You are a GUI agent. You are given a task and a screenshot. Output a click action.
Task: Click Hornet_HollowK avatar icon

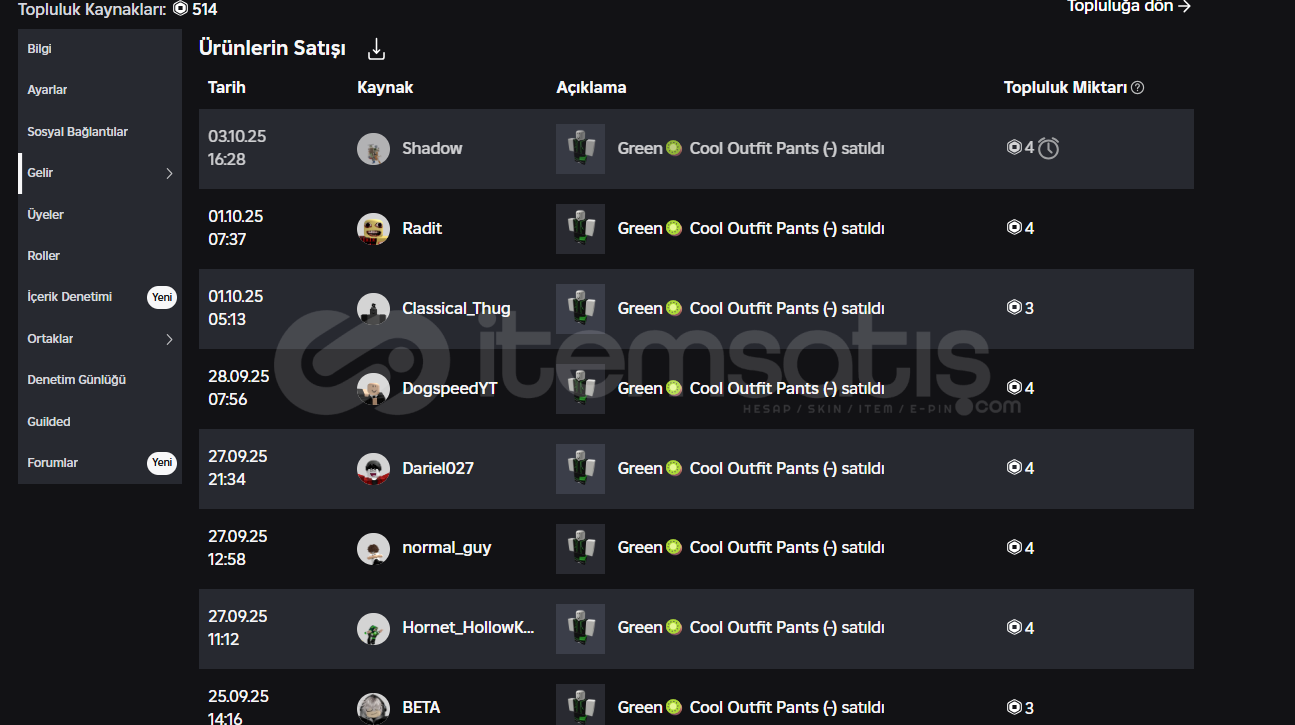tap(373, 628)
